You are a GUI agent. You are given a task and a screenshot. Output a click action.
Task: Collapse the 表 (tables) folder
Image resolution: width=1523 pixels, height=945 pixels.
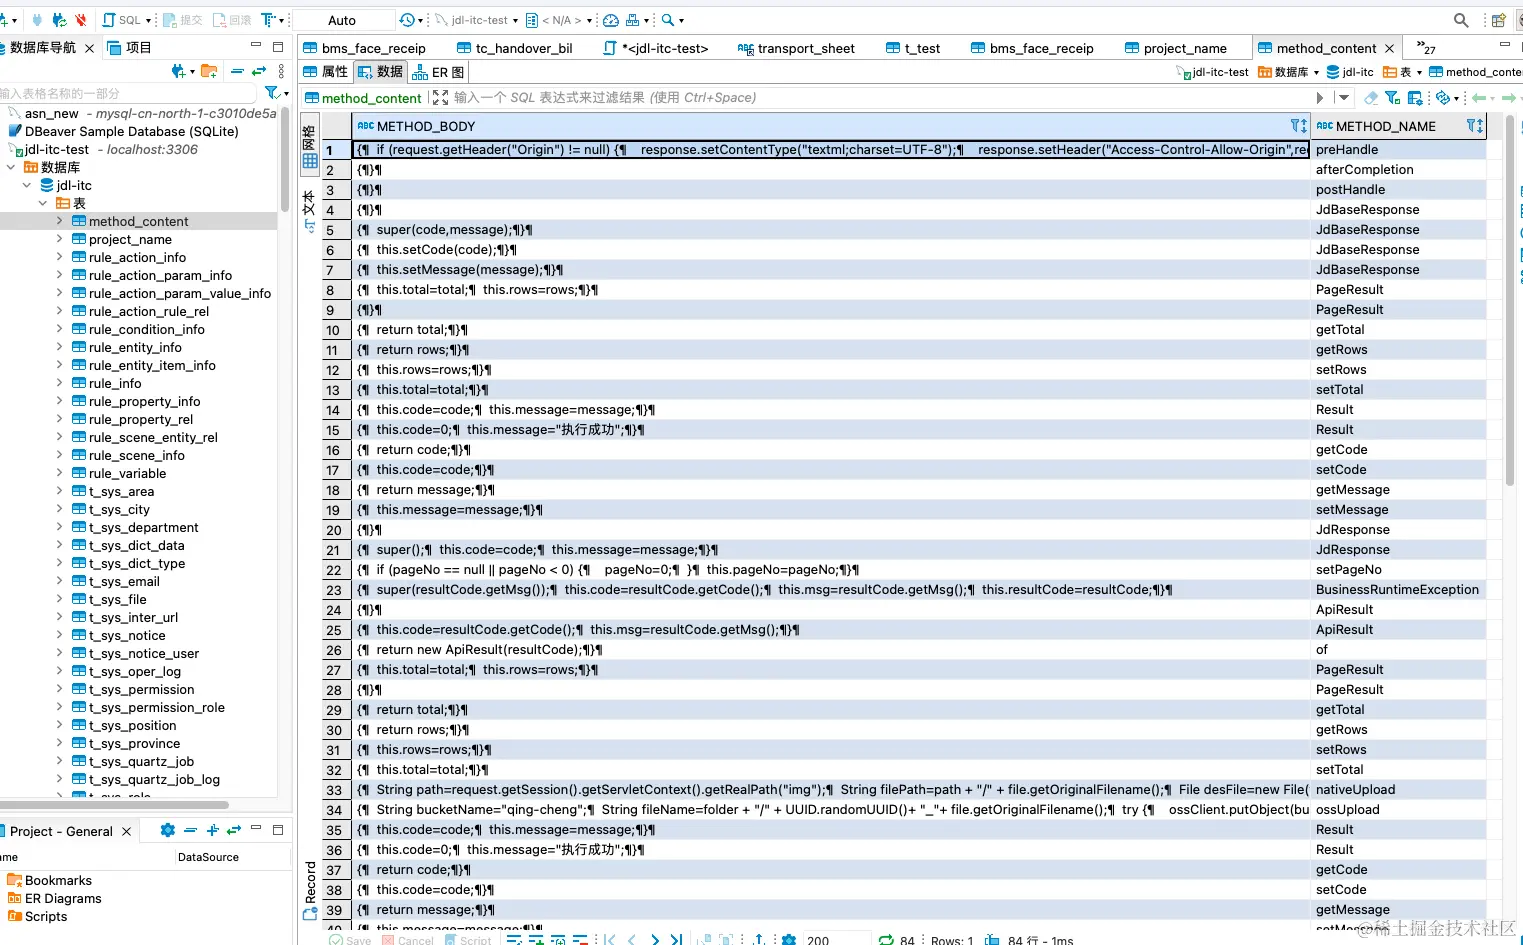(x=43, y=203)
